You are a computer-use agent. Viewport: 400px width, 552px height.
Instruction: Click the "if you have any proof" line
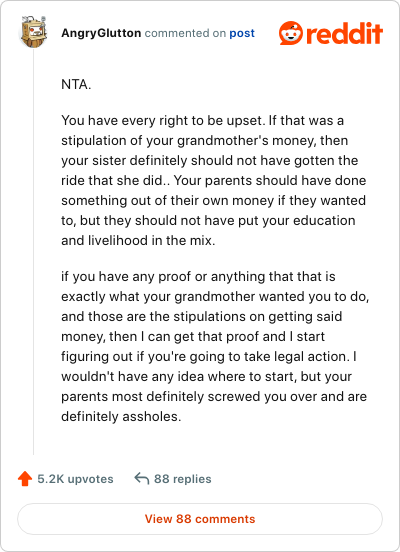pos(198,276)
